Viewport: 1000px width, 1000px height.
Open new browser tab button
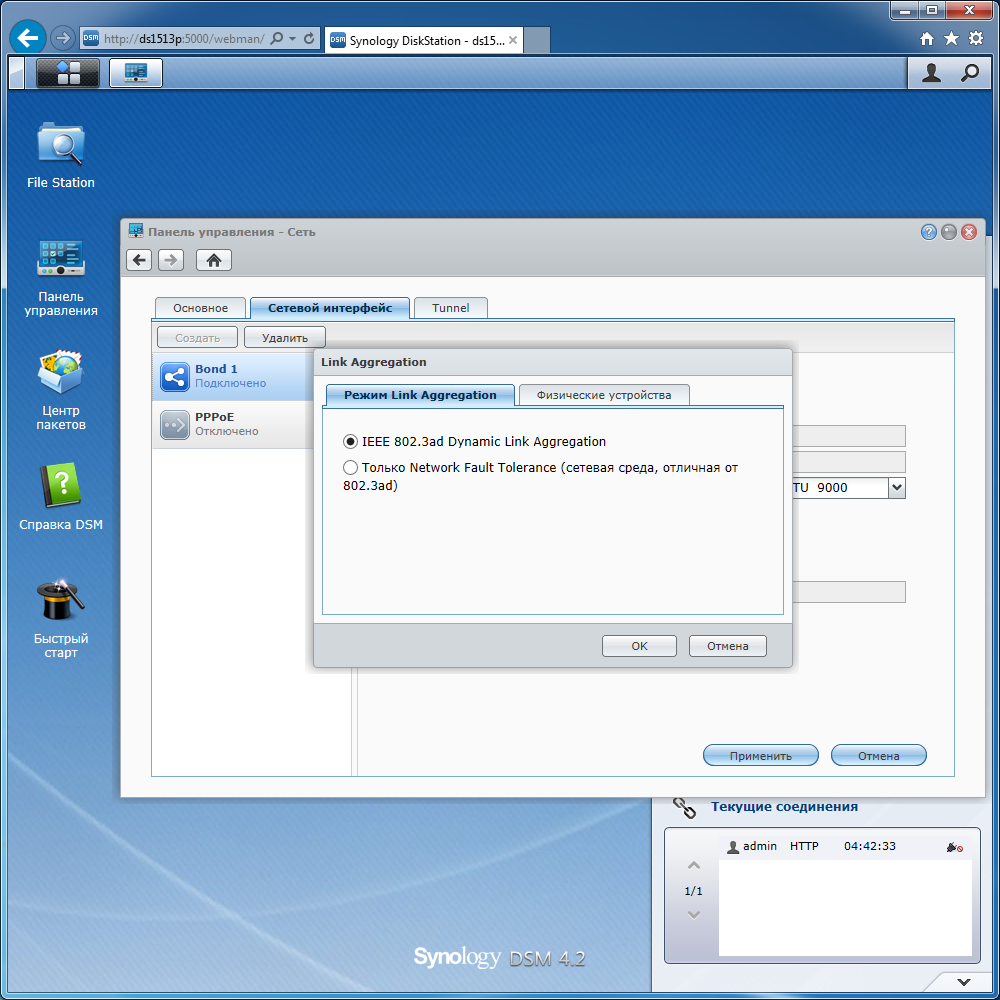point(537,40)
